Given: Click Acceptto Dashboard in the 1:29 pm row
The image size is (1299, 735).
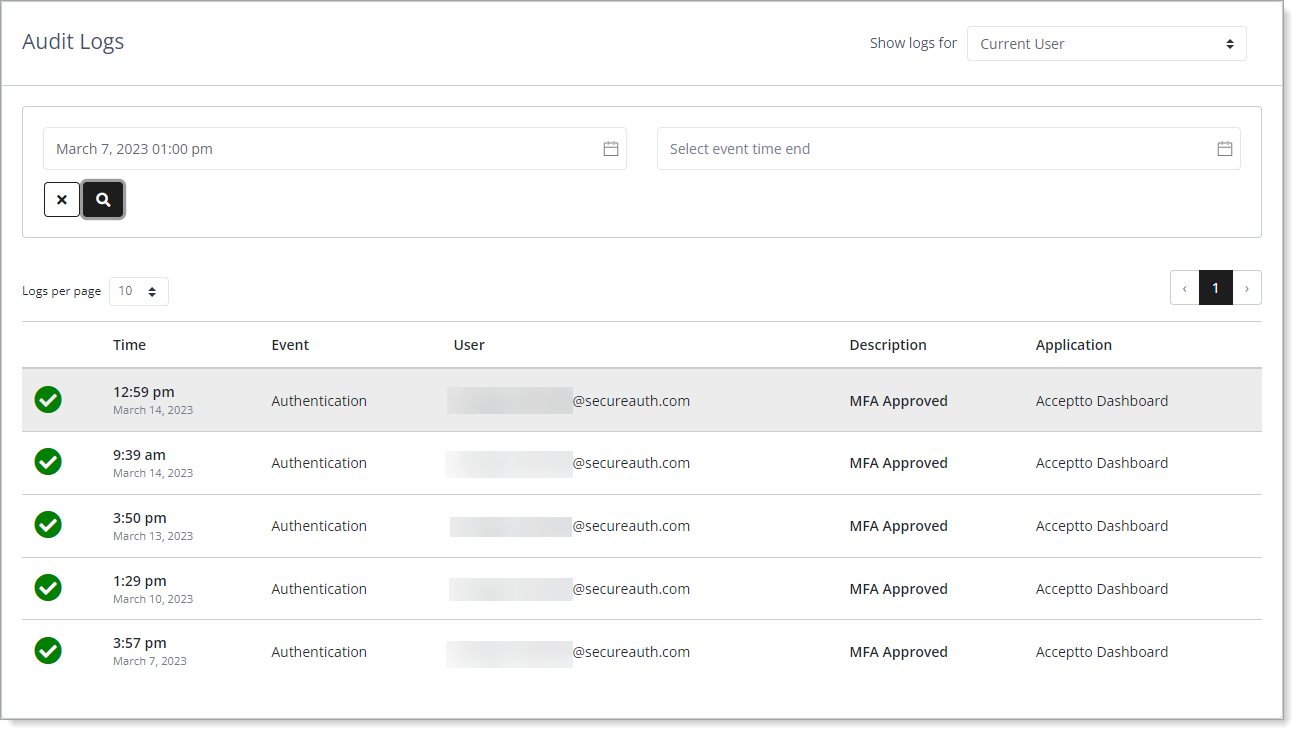Looking at the screenshot, I should pyautogui.click(x=1102, y=589).
